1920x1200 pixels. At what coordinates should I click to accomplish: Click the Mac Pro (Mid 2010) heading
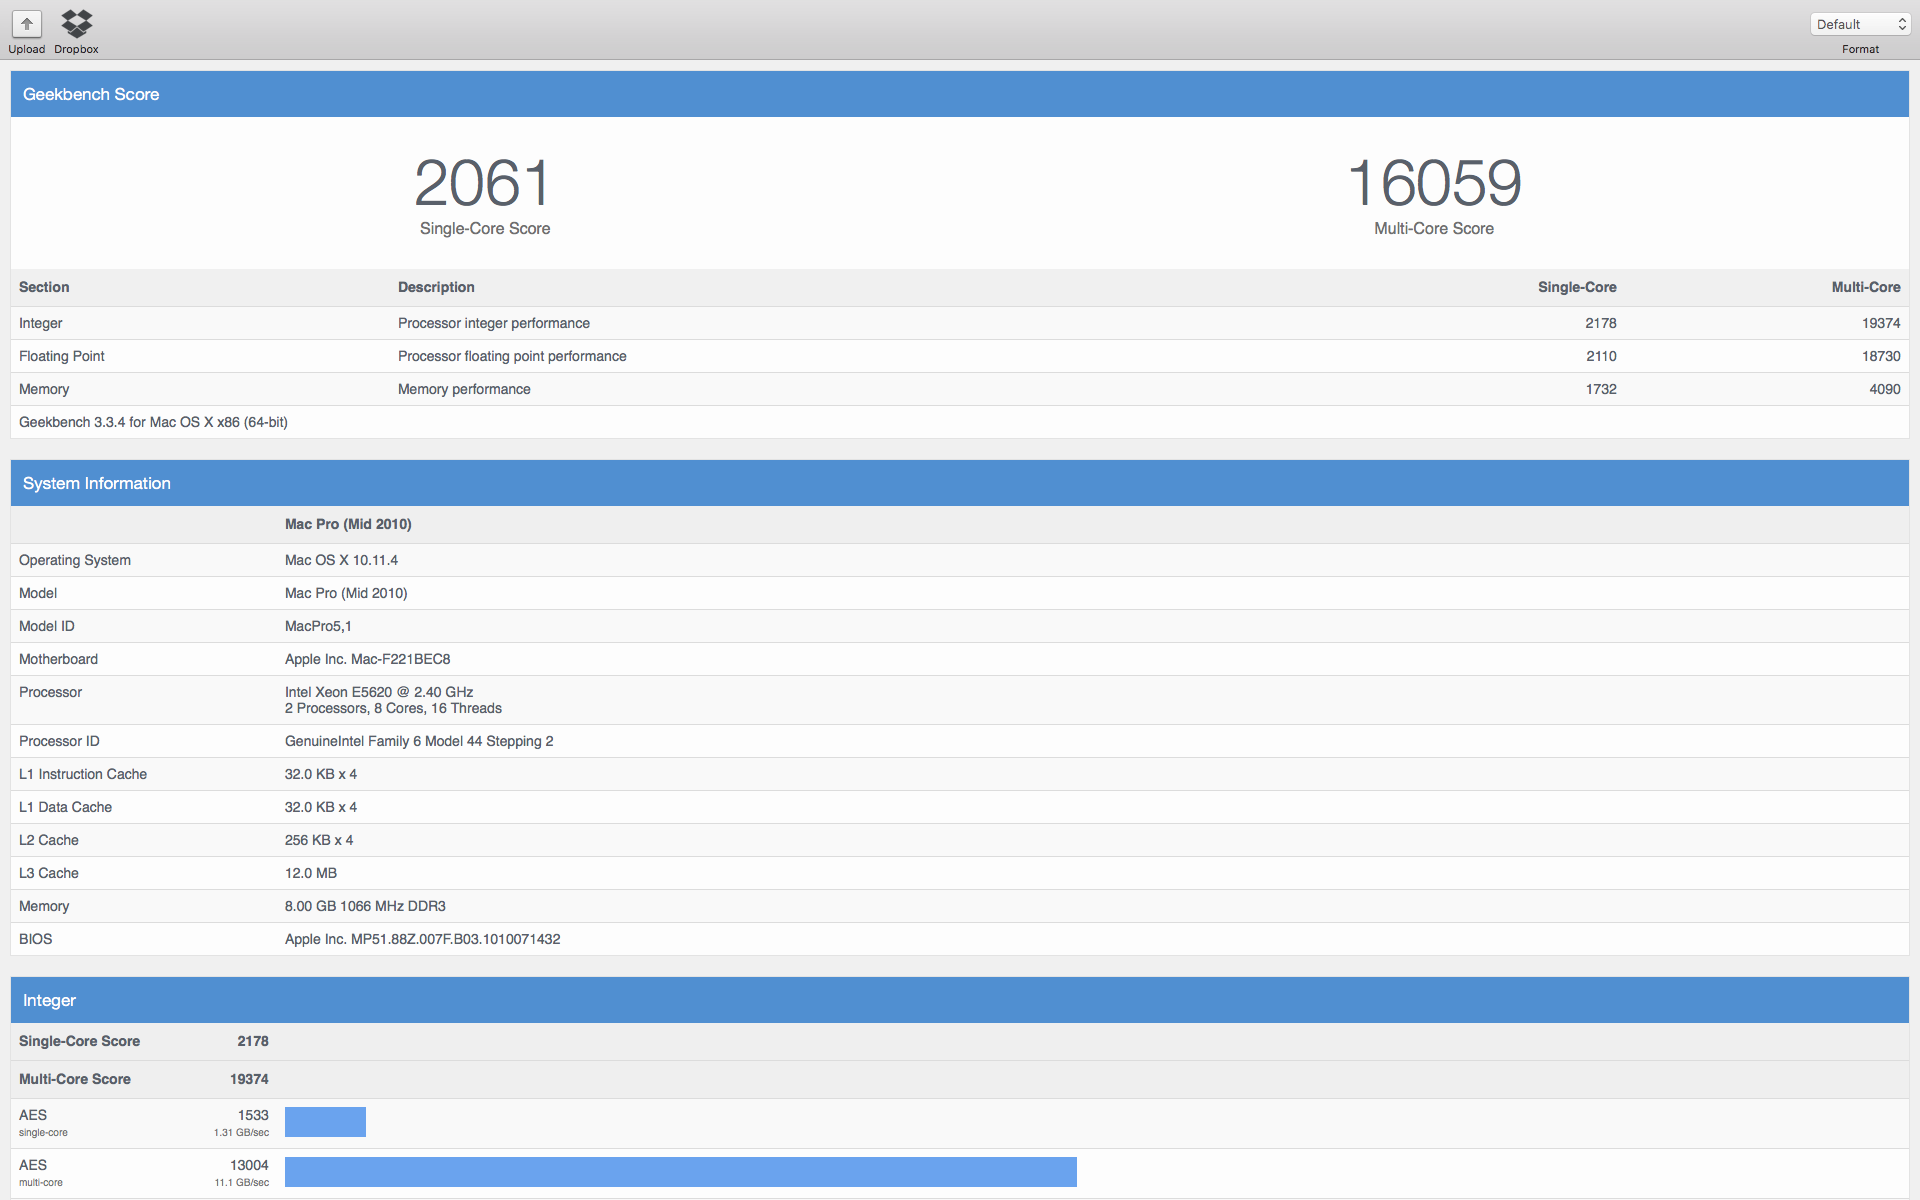click(348, 524)
